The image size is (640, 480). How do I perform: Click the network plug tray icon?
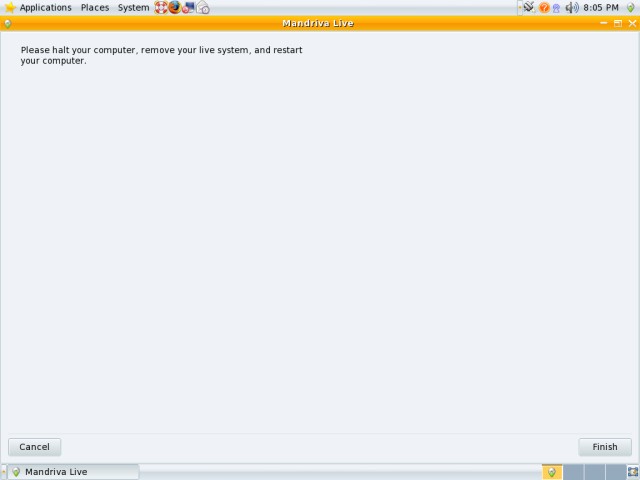(529, 7)
